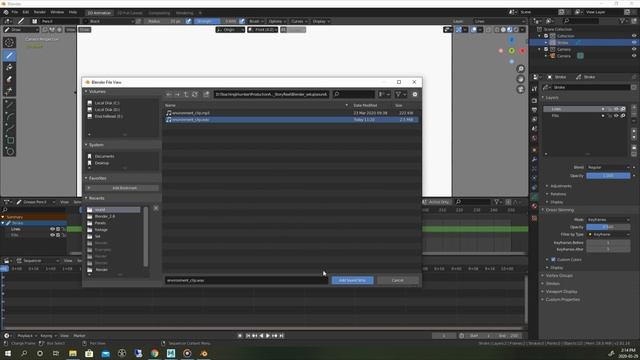Select the Erase tool
This screenshot has height=360, width=640.
tap(9, 79)
